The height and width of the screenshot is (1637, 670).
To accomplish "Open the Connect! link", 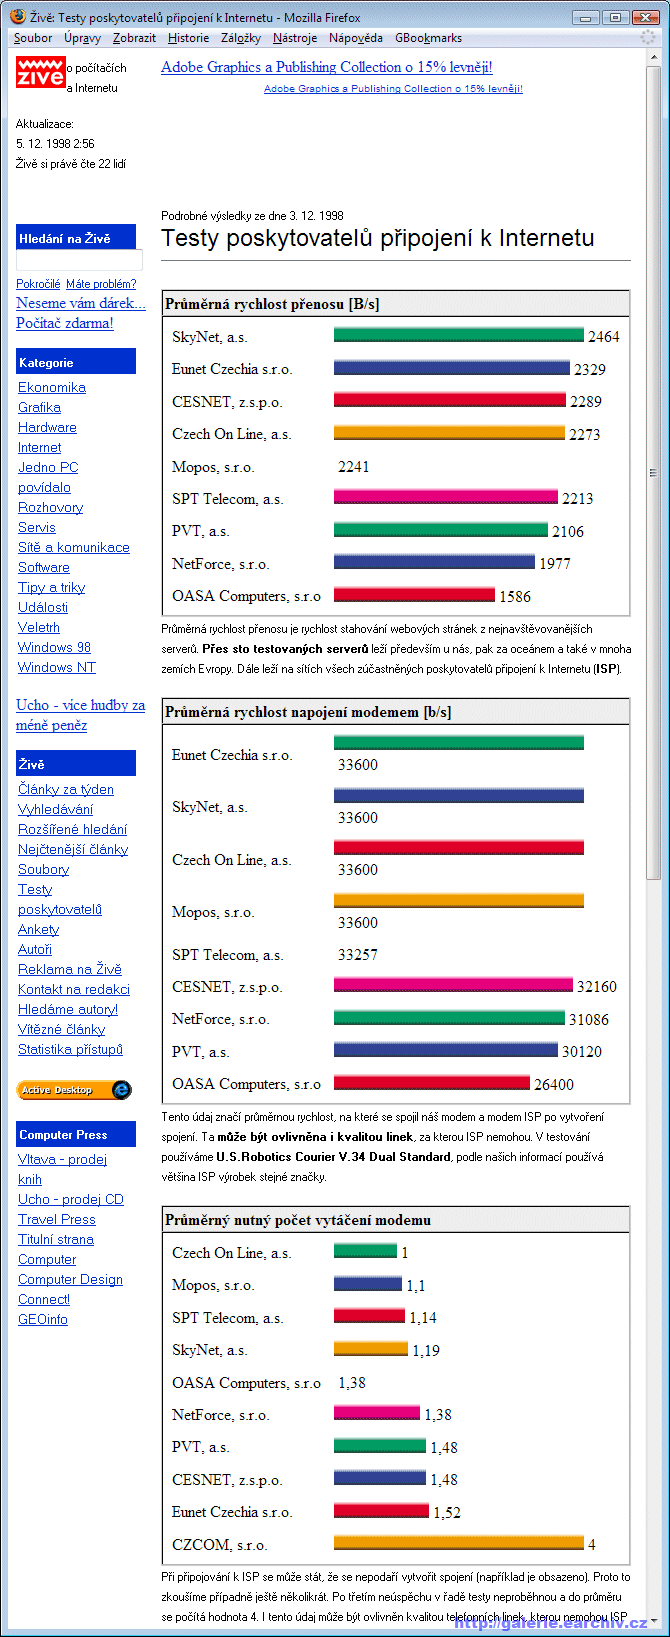I will (x=44, y=1299).
